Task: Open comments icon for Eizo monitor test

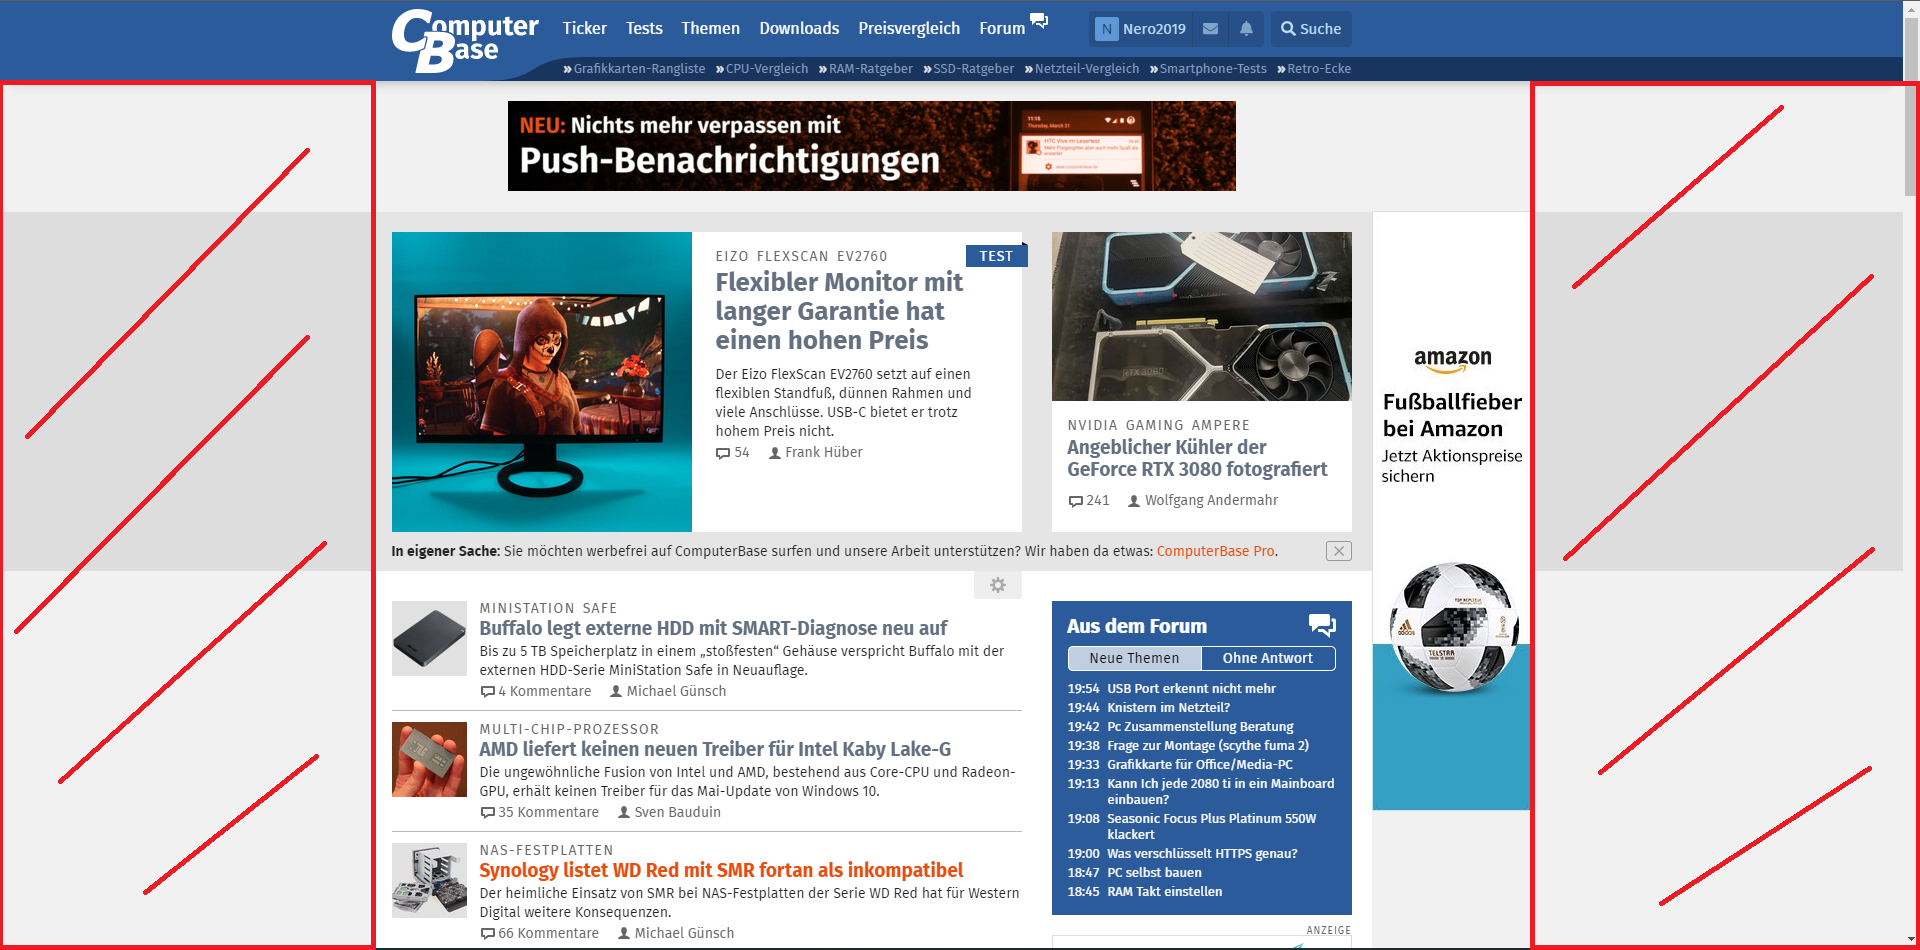Action: tap(723, 453)
